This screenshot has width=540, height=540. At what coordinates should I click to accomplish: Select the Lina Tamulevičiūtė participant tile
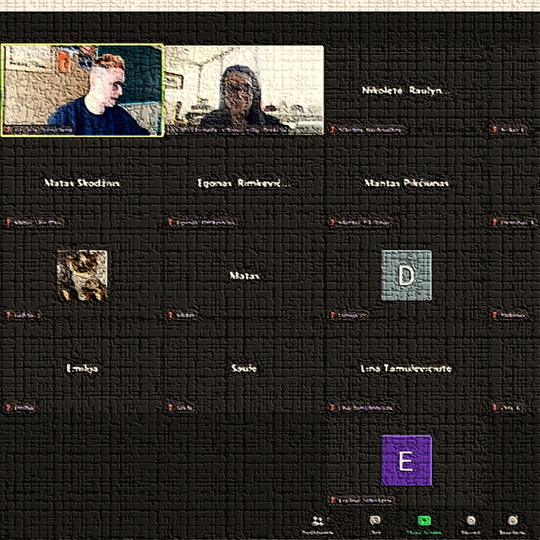click(x=406, y=368)
